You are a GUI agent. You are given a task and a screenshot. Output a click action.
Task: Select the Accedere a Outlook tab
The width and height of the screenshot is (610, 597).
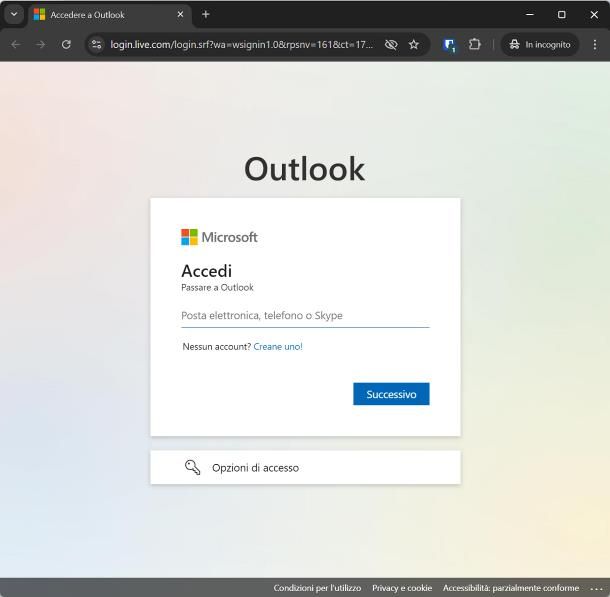pyautogui.click(x=109, y=15)
